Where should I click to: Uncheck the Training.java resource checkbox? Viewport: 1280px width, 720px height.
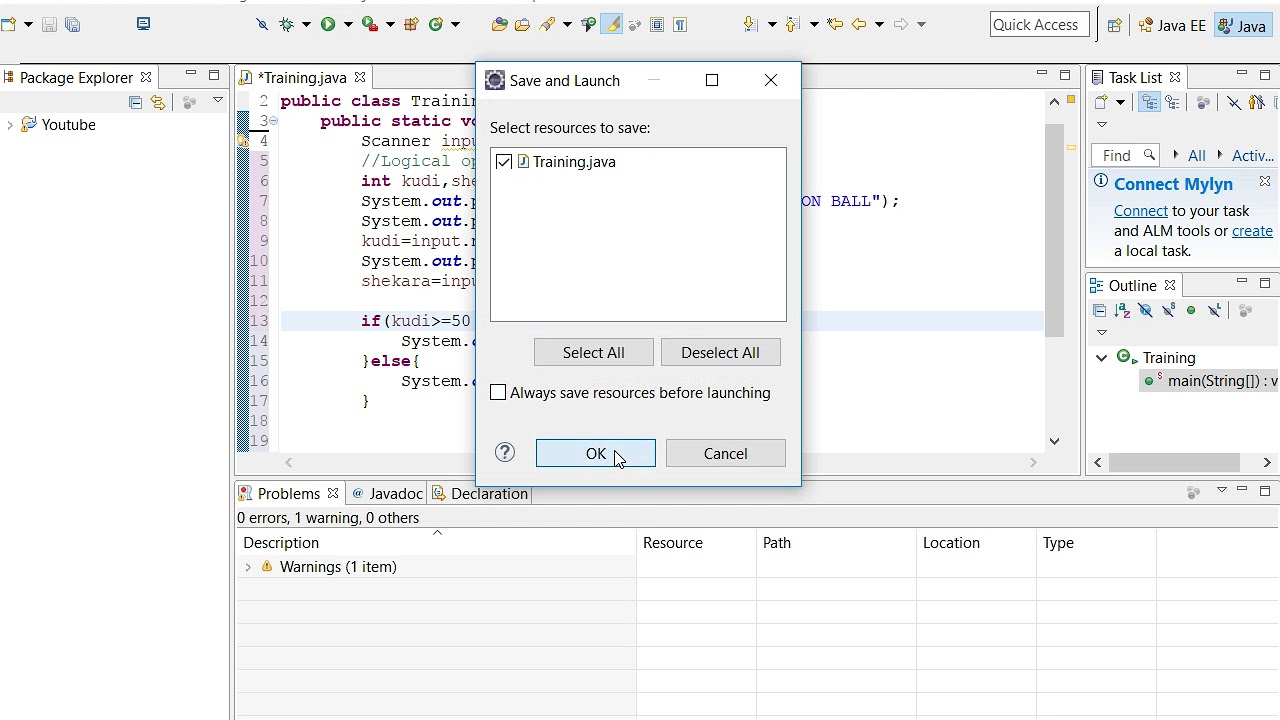tap(504, 162)
